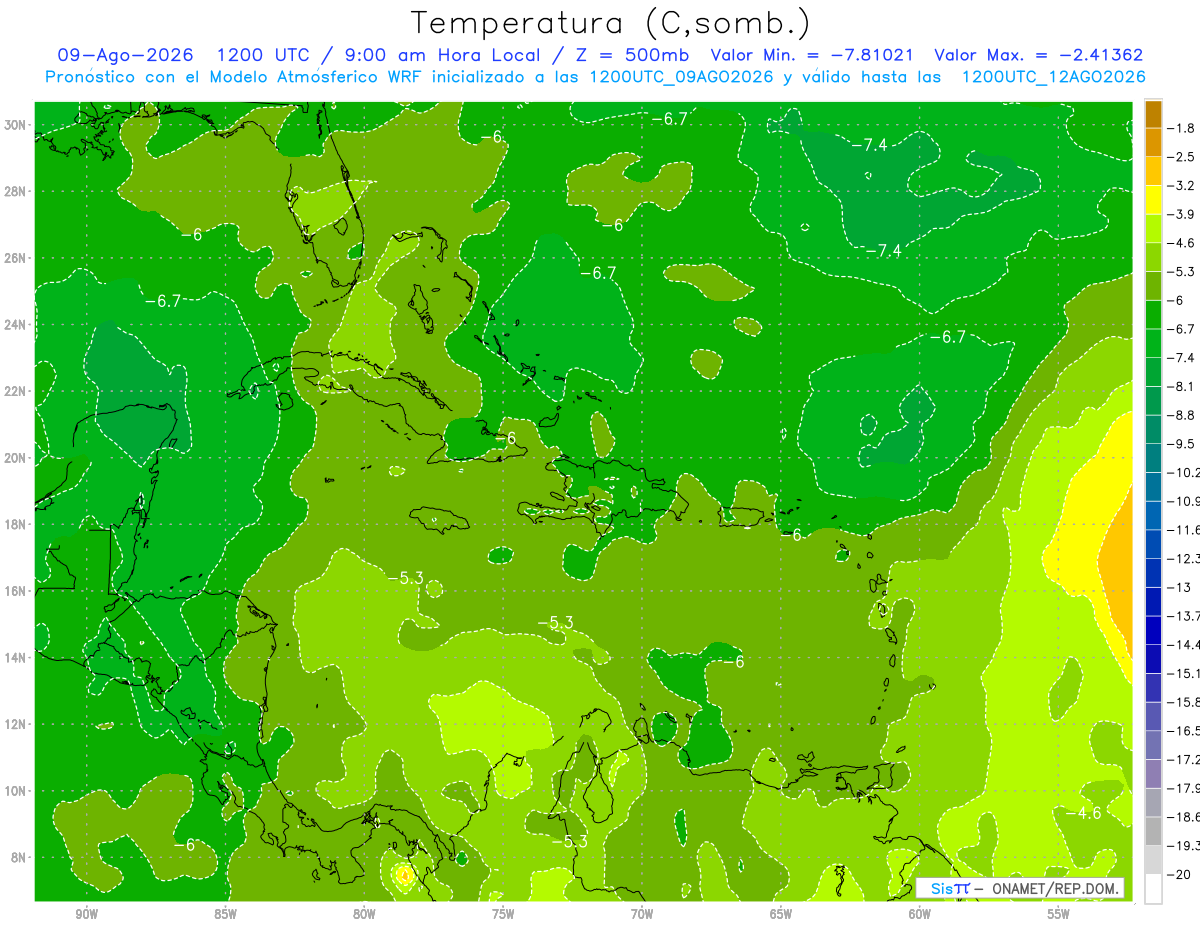
Task: Click the '-15.1' legend value
Action: tap(1185, 673)
